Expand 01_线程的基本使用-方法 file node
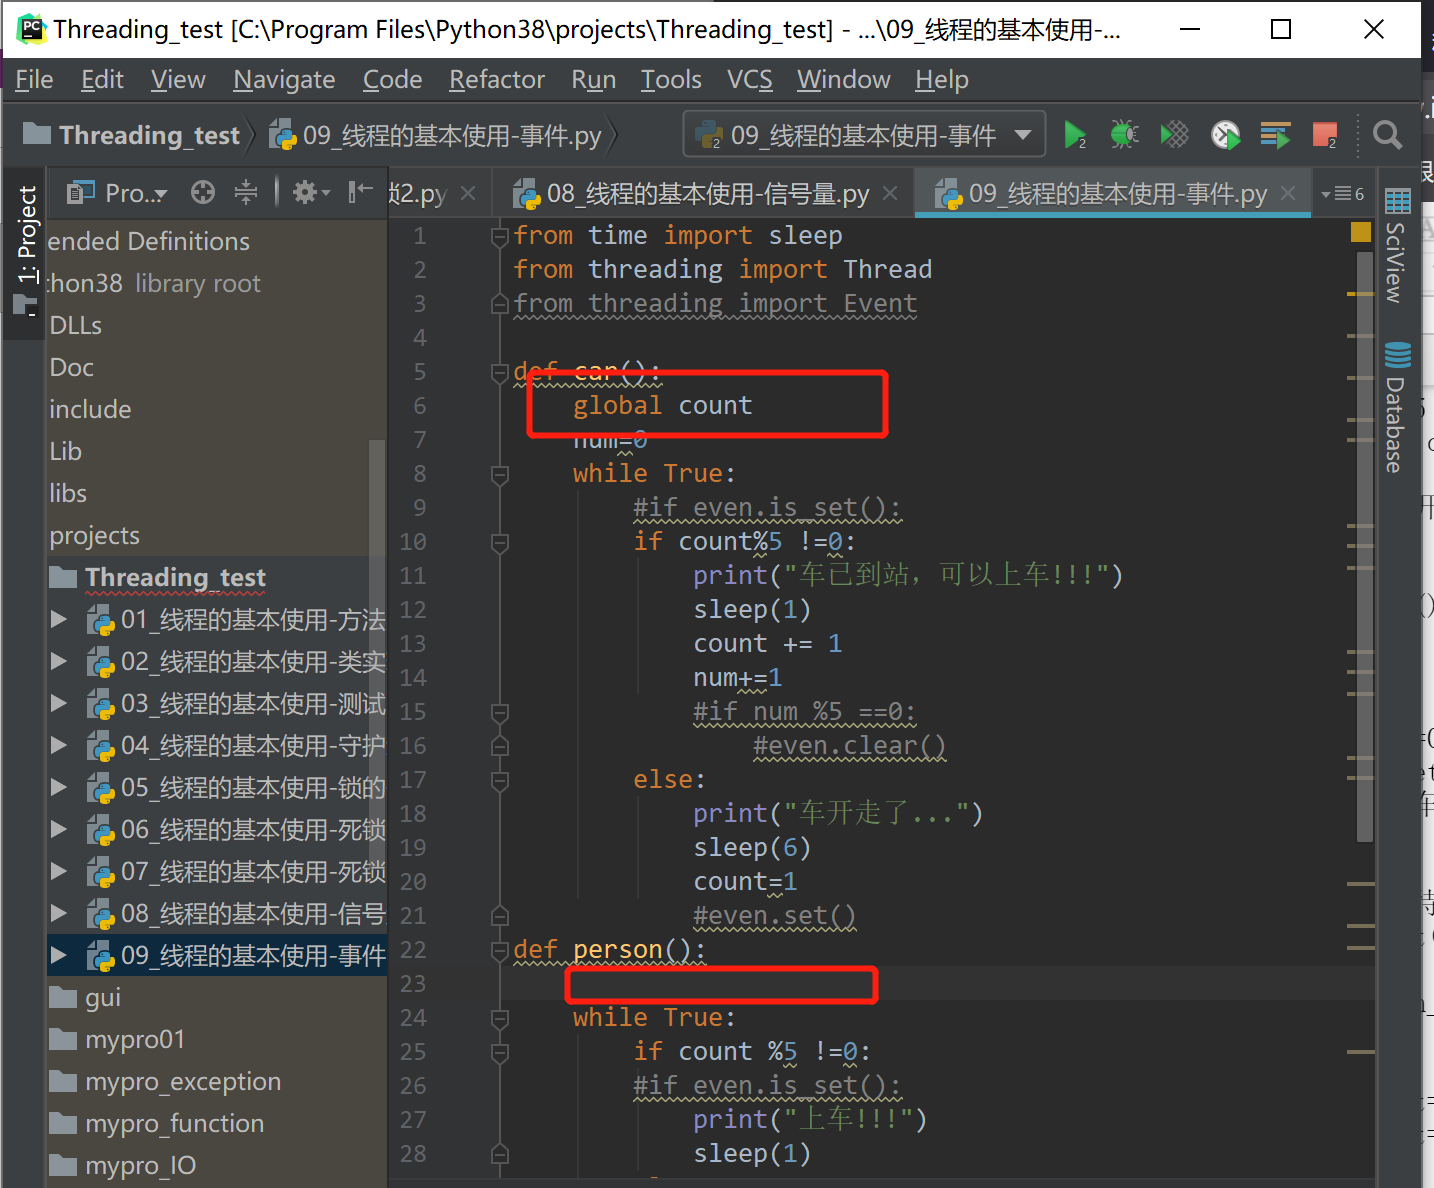 pyautogui.click(x=59, y=620)
